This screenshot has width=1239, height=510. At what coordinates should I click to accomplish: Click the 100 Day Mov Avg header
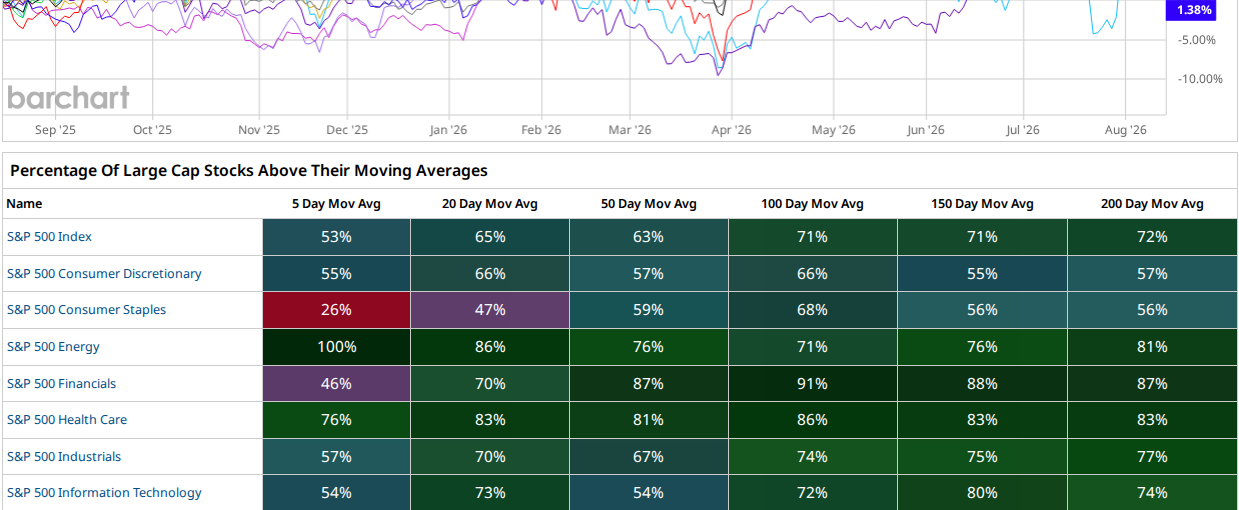click(812, 204)
